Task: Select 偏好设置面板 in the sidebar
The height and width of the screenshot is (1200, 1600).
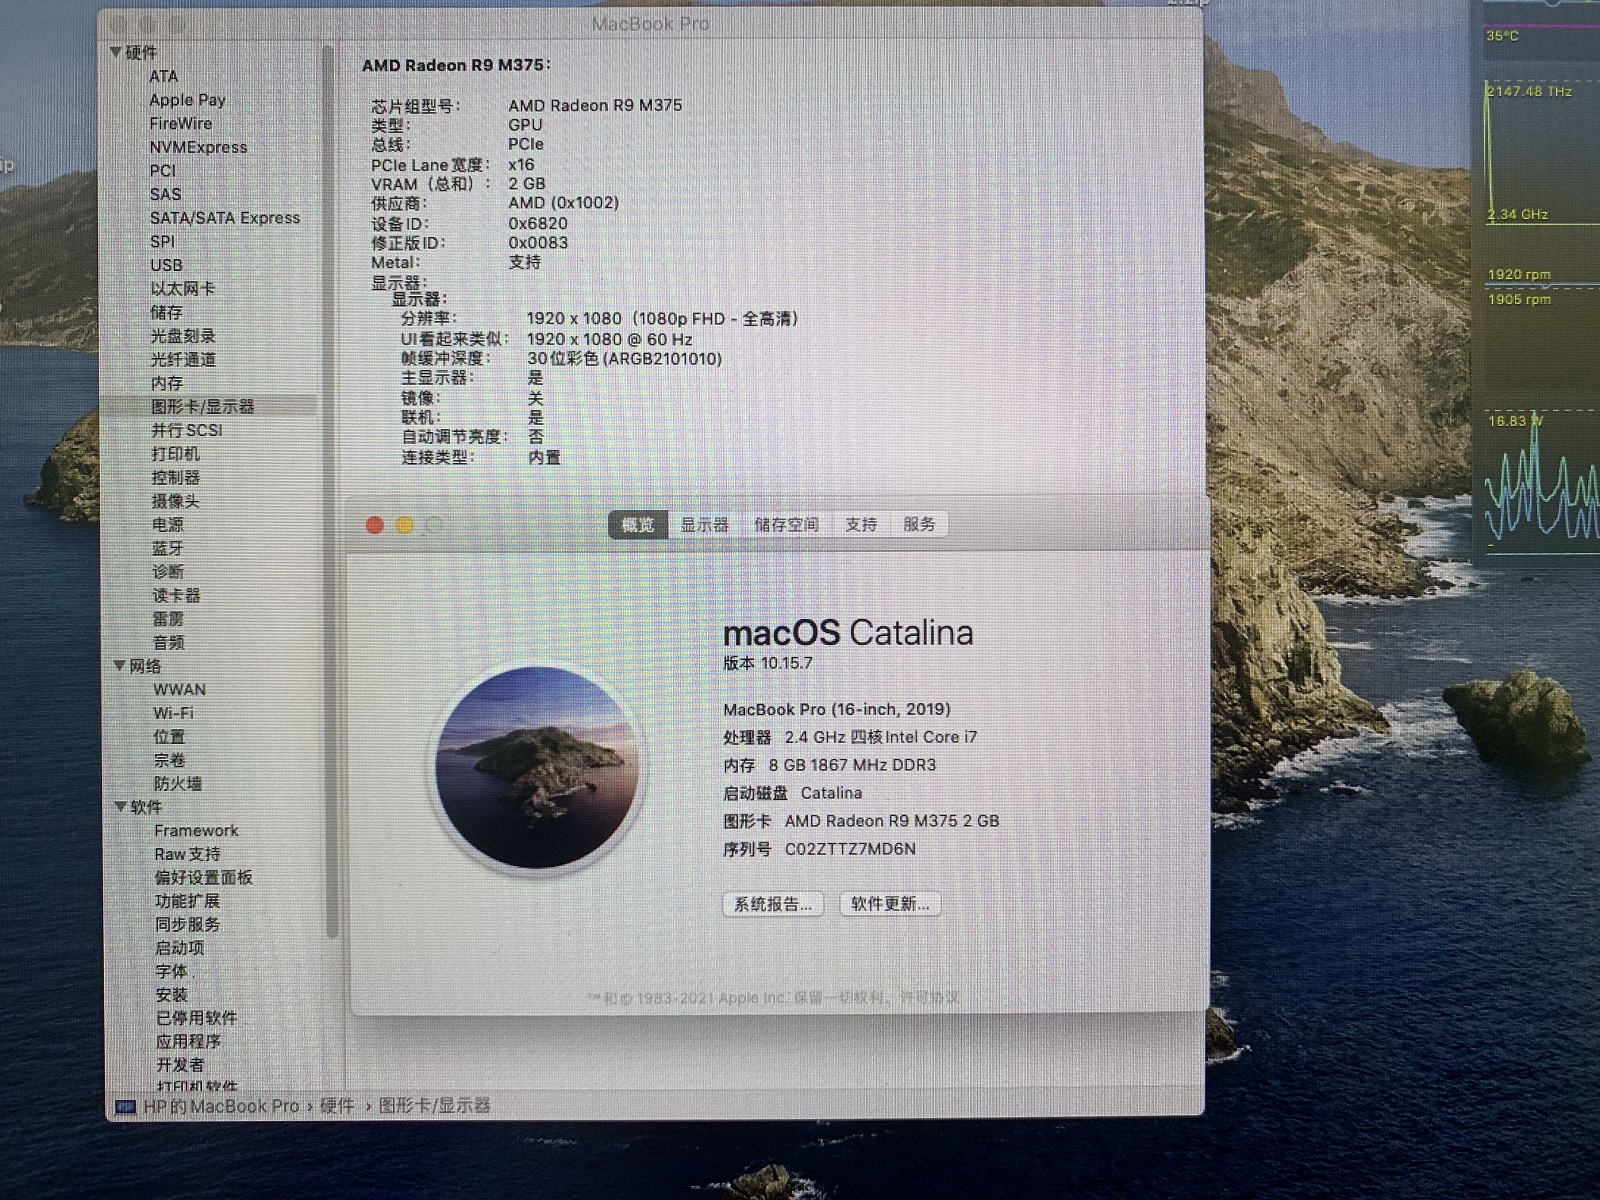Action: (204, 877)
